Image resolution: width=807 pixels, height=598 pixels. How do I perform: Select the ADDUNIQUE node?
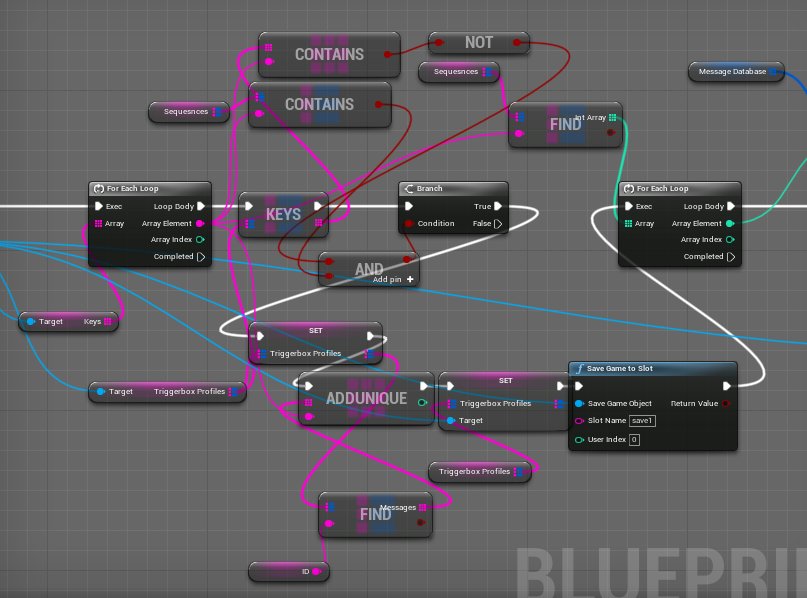point(366,398)
